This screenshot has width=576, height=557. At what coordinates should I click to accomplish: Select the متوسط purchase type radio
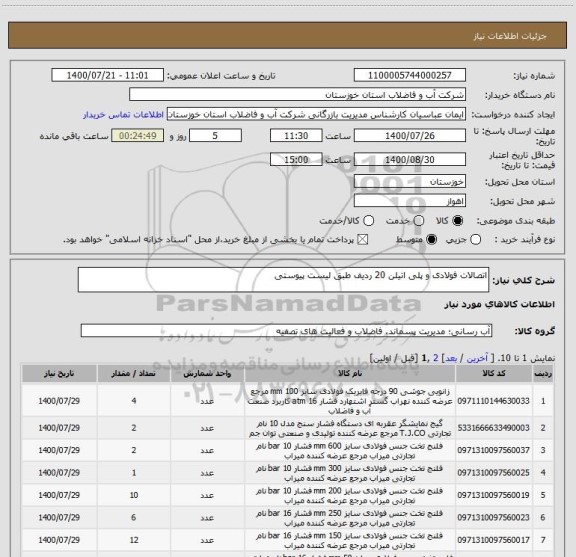(x=431, y=240)
